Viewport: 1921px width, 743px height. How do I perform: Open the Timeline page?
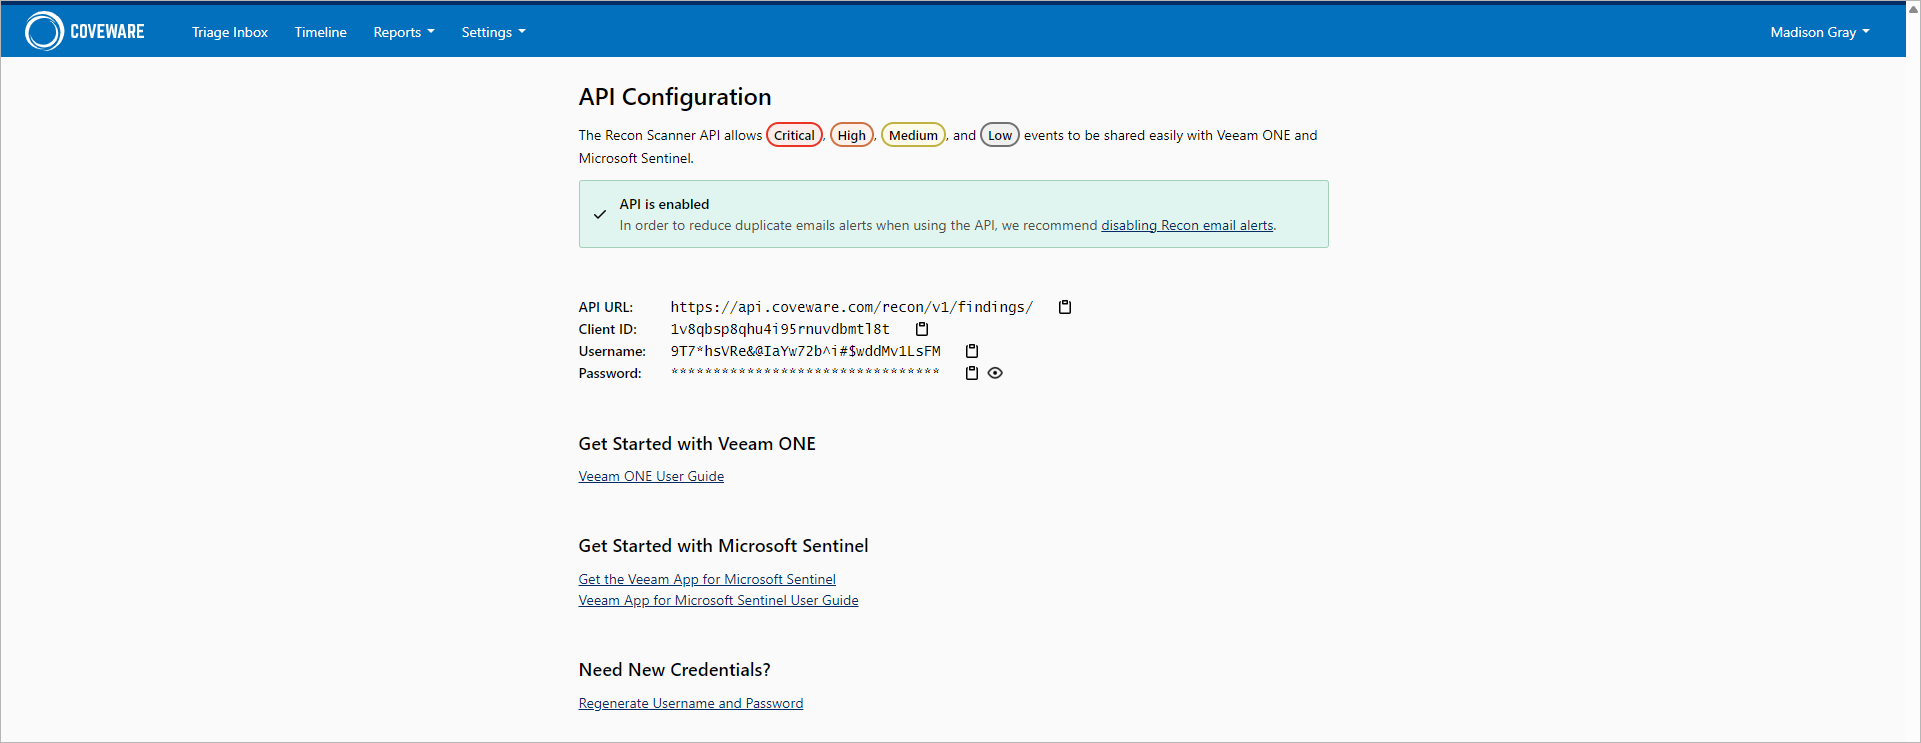(x=320, y=32)
